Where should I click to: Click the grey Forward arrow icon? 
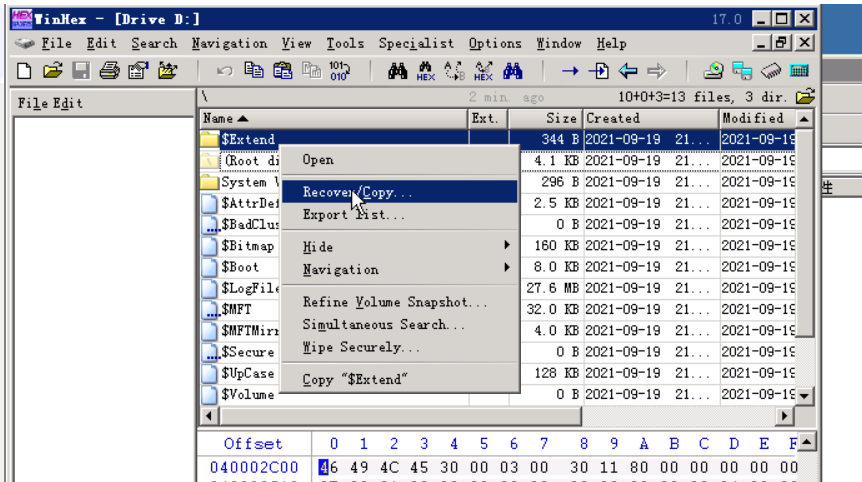click(x=656, y=71)
